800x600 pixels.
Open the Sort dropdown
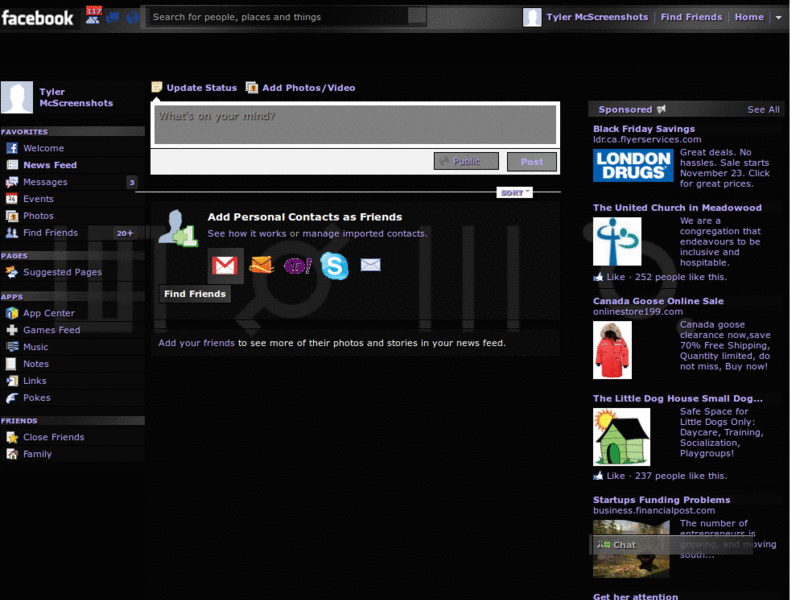coord(514,192)
